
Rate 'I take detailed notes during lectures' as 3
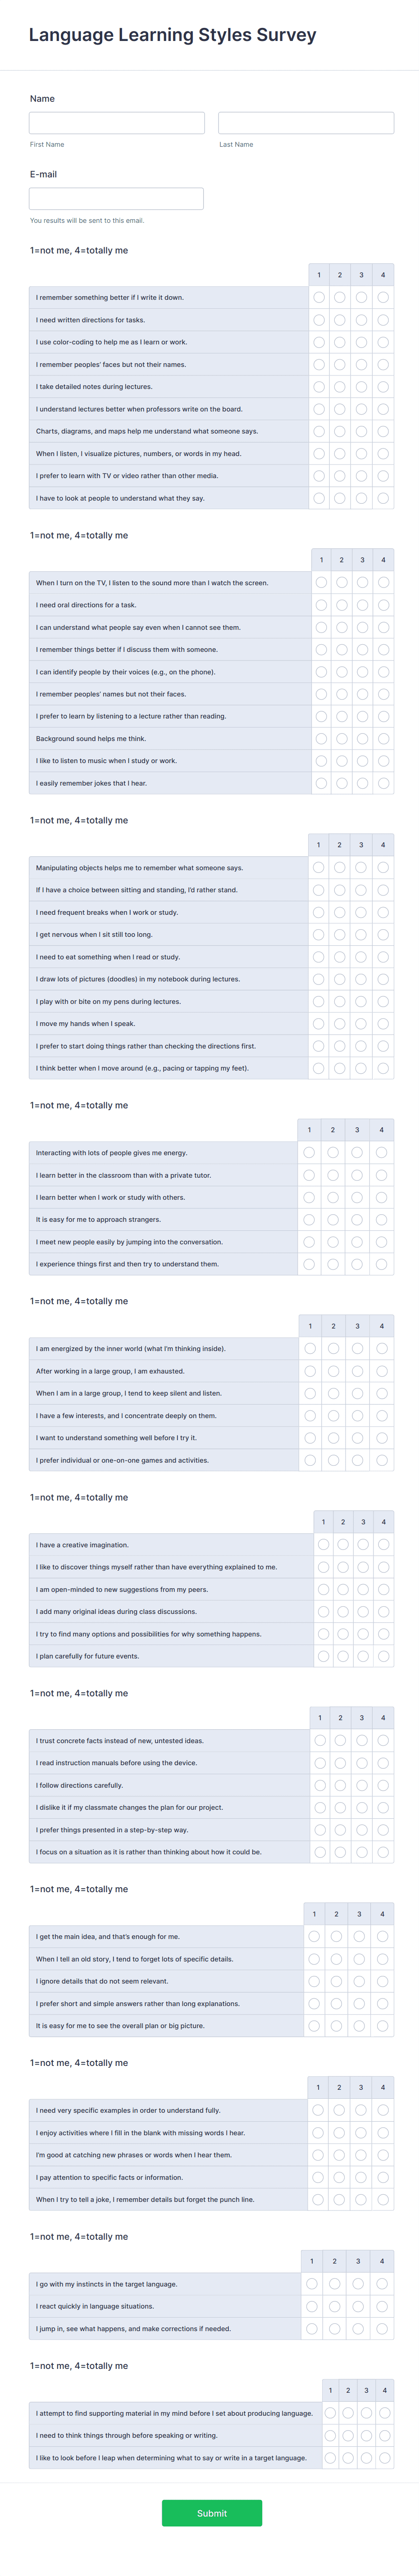pyautogui.click(x=361, y=385)
